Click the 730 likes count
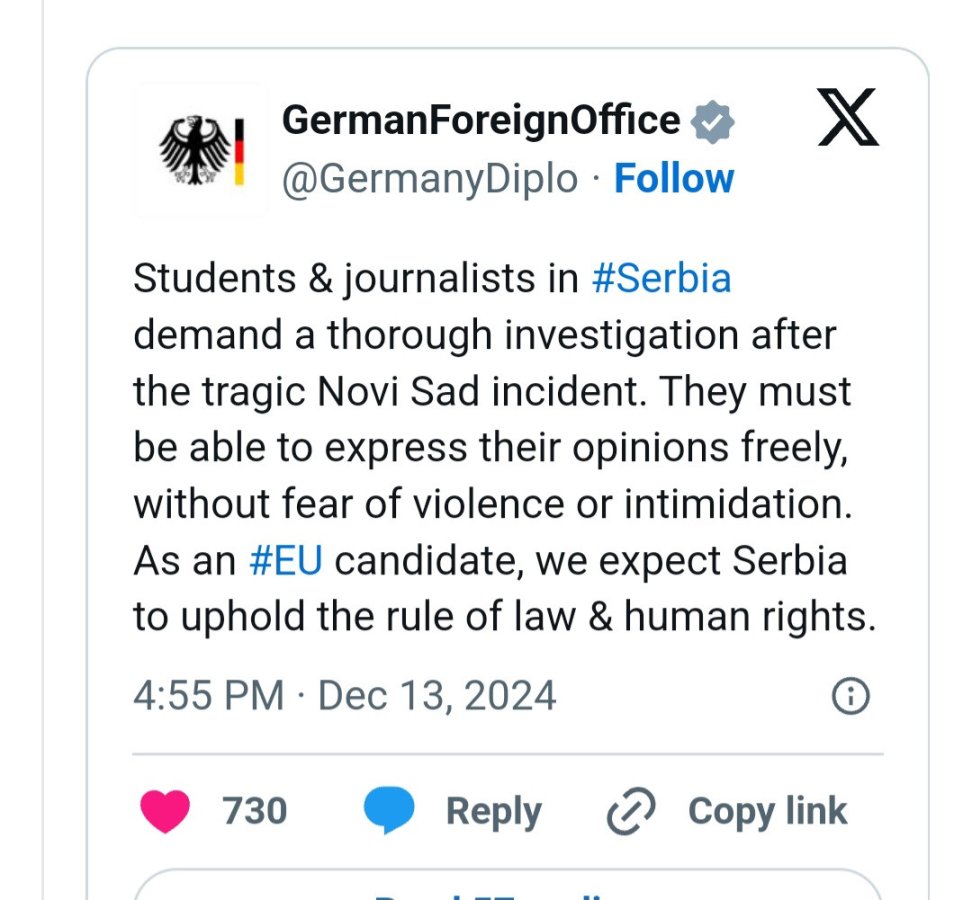The width and height of the screenshot is (972, 900). click(x=255, y=811)
